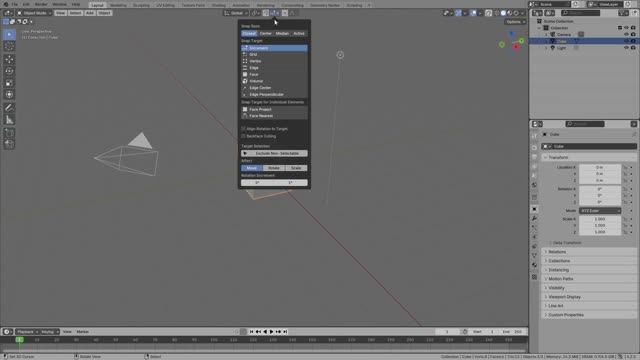Select the Annotate tool
The height and width of the screenshot is (360, 640).
9,108
